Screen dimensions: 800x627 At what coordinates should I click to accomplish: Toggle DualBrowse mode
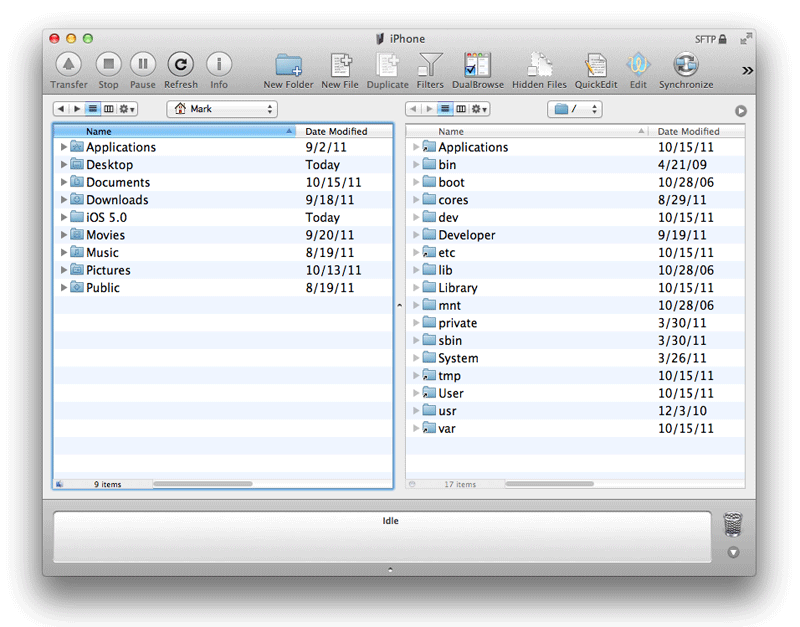coord(478,65)
